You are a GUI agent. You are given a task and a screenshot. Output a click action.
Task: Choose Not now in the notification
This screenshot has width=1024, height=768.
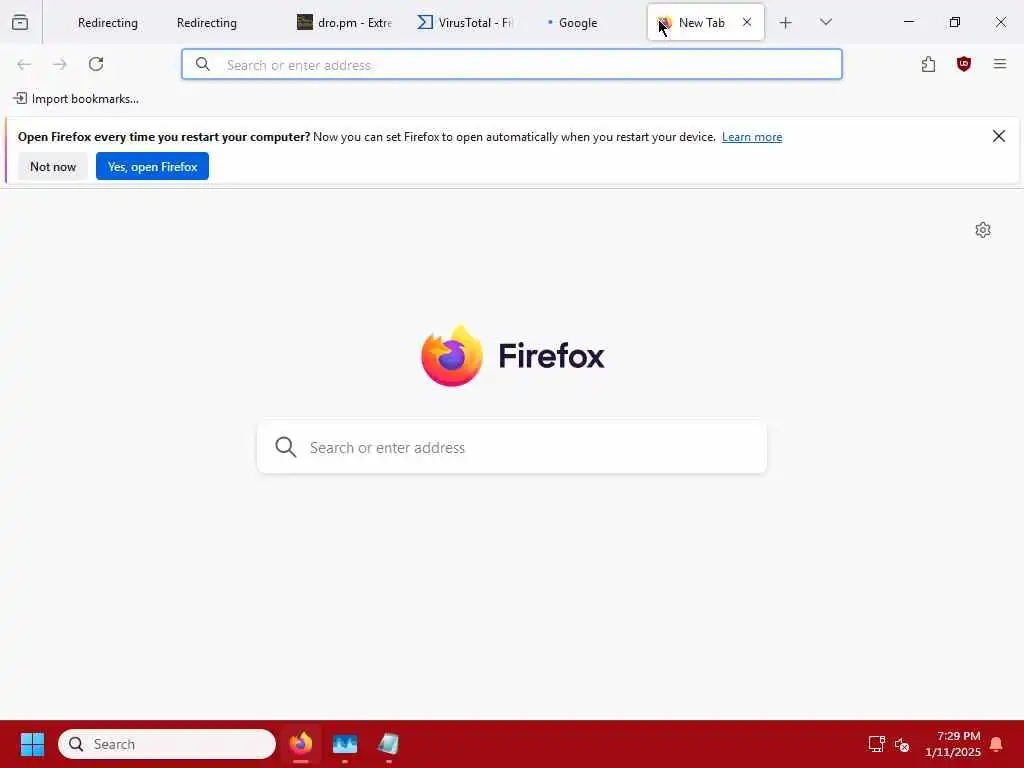[53, 167]
